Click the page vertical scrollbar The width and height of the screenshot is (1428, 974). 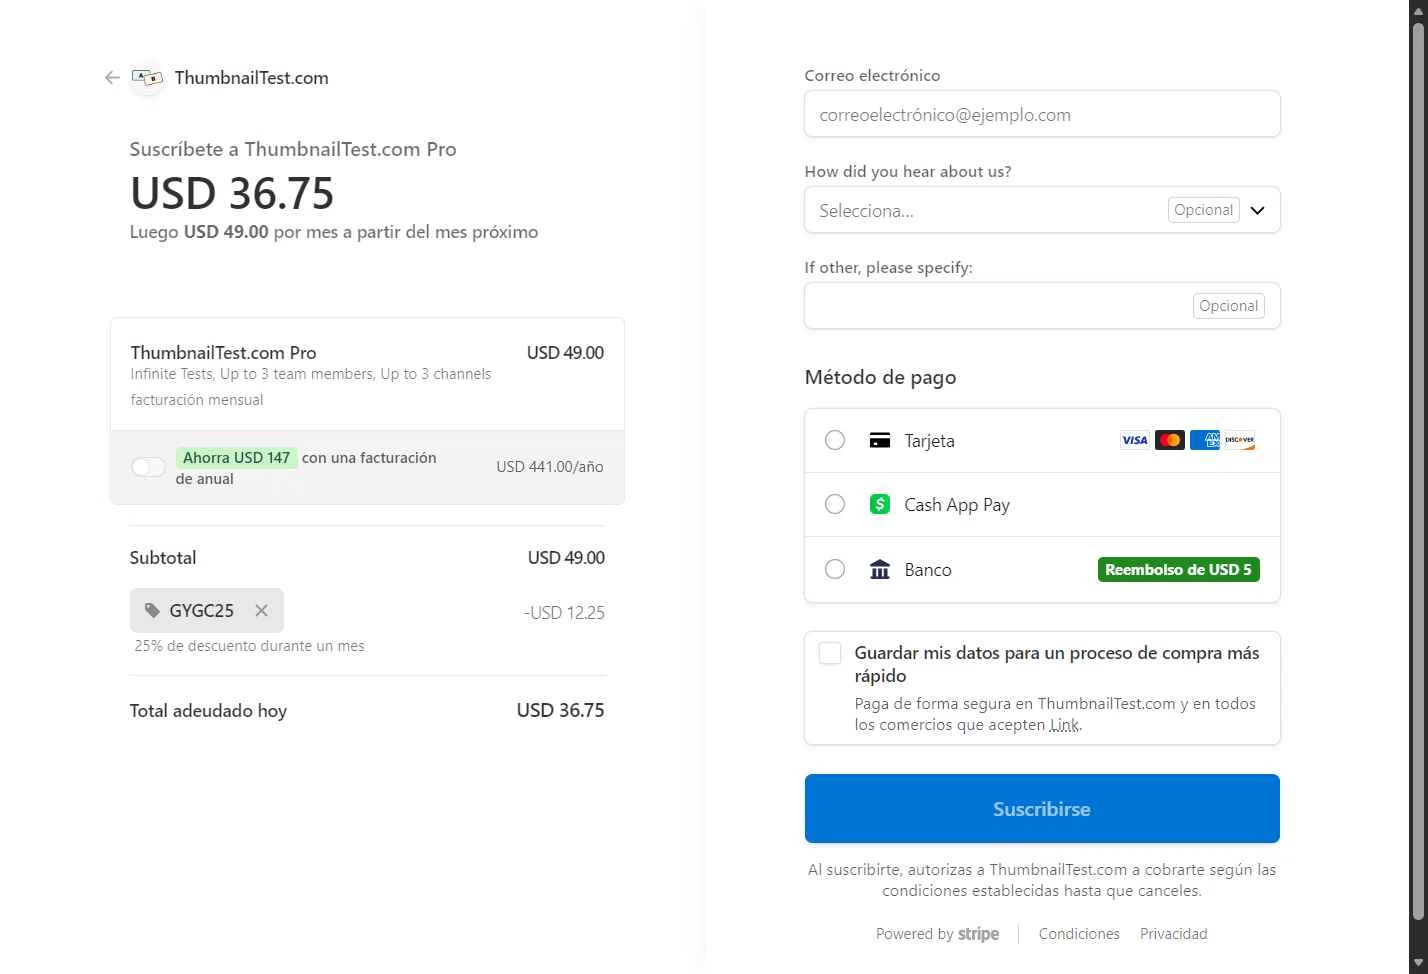point(1418,470)
